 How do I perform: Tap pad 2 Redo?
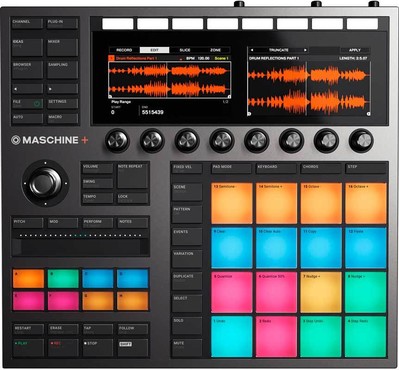coord(276,337)
